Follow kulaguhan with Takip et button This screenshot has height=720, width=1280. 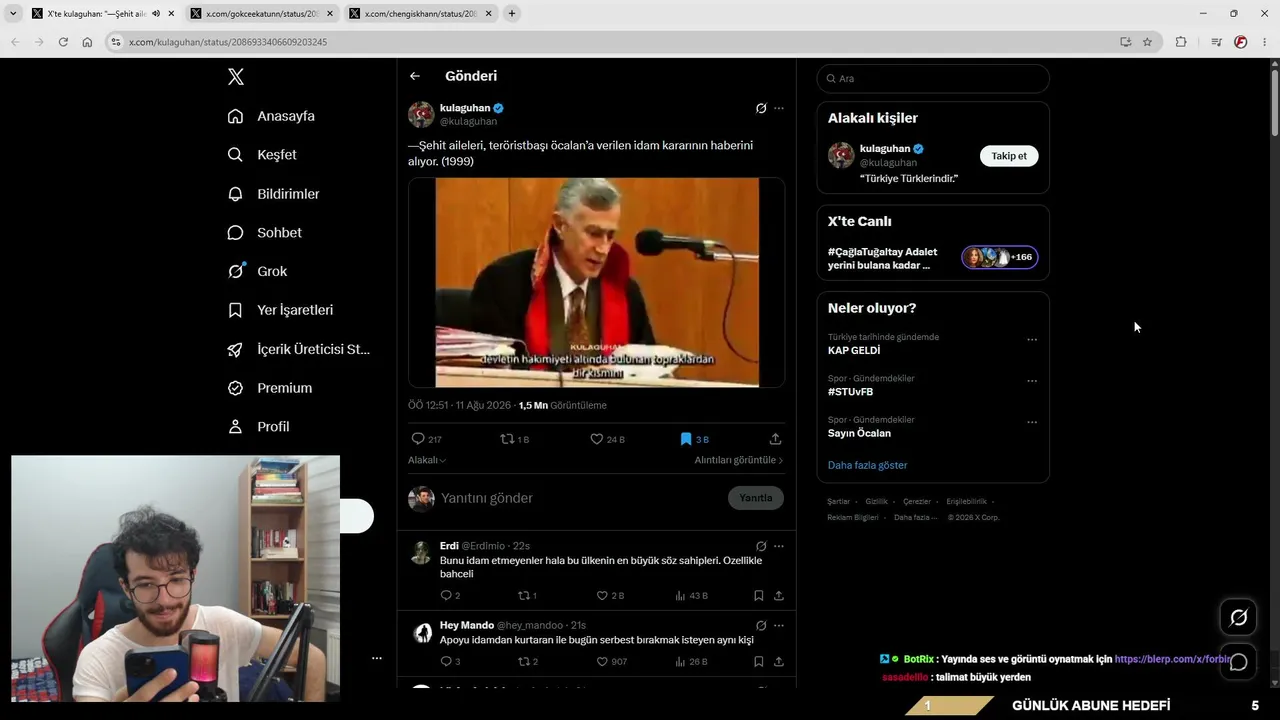click(x=1009, y=156)
